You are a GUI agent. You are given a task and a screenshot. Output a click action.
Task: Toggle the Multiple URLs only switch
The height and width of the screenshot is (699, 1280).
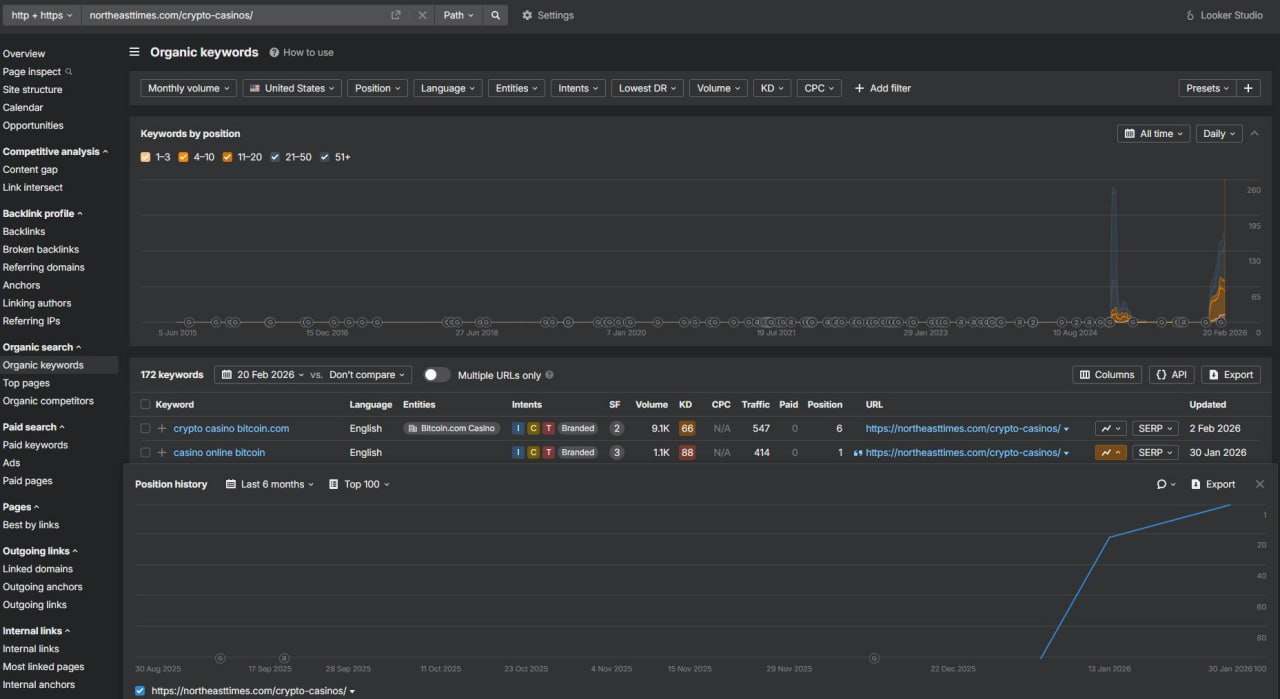436,375
